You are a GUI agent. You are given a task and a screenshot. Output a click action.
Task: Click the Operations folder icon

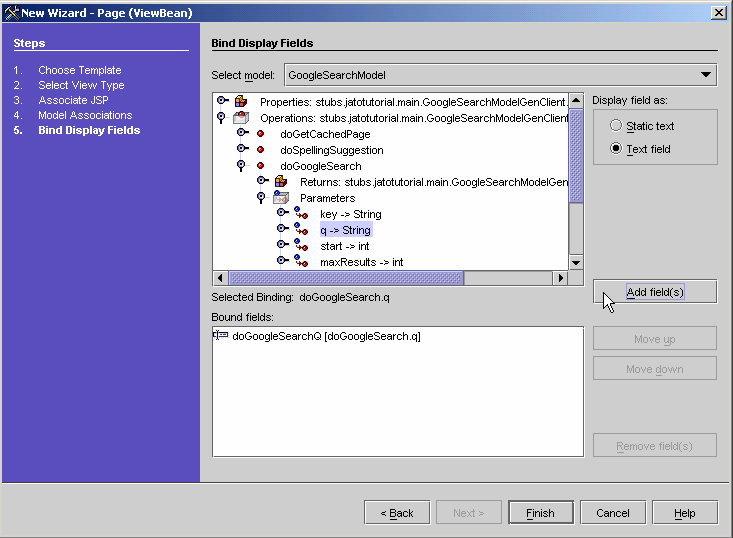click(241, 117)
